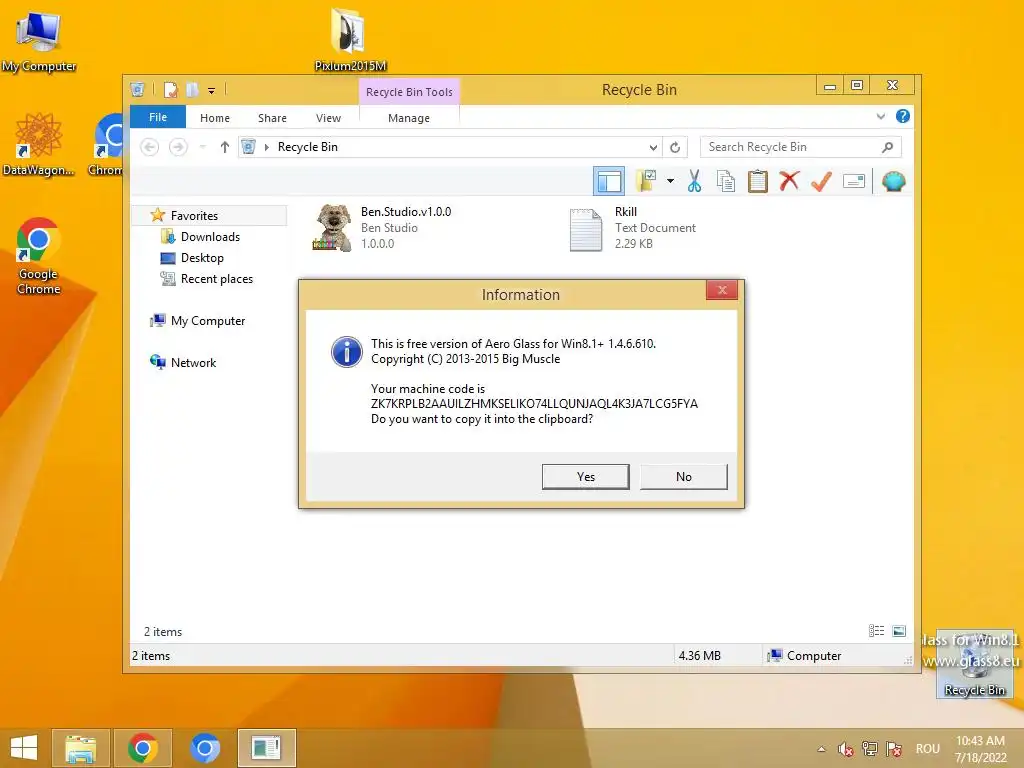Click the ROU language indicator
The width and height of the screenshot is (1024, 768).
pos(928,749)
